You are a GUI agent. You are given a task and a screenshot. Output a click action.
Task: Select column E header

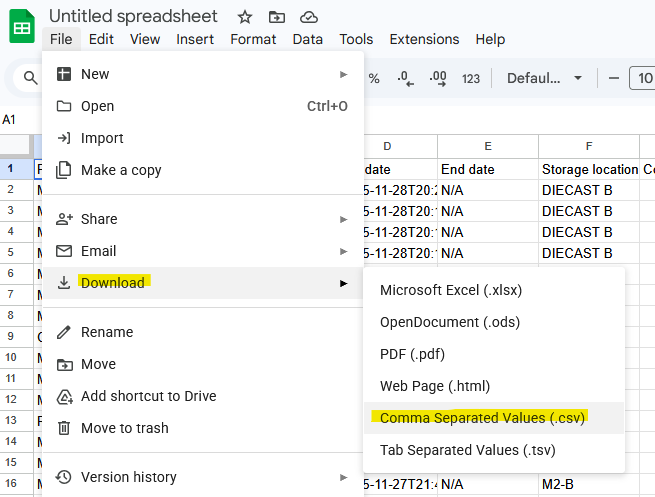[x=488, y=146]
